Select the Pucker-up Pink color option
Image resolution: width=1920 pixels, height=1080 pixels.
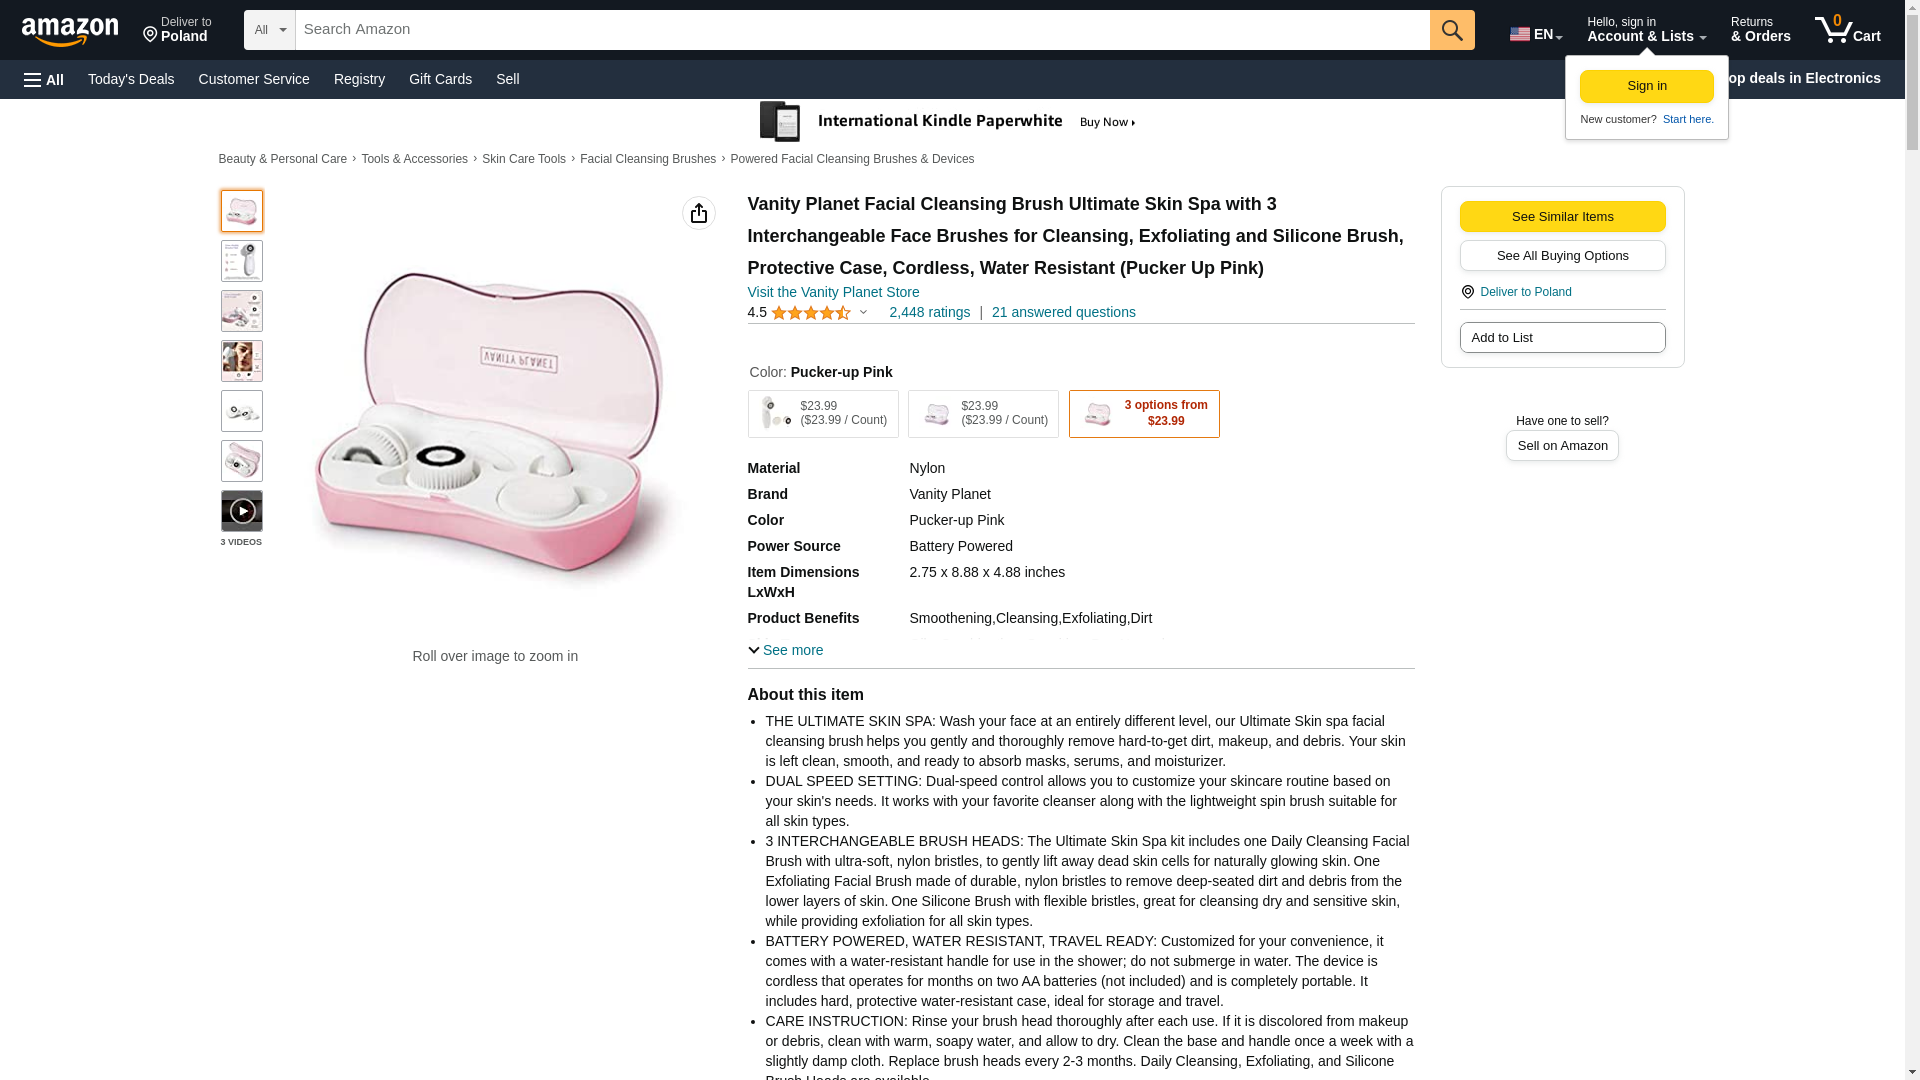pos(1143,414)
